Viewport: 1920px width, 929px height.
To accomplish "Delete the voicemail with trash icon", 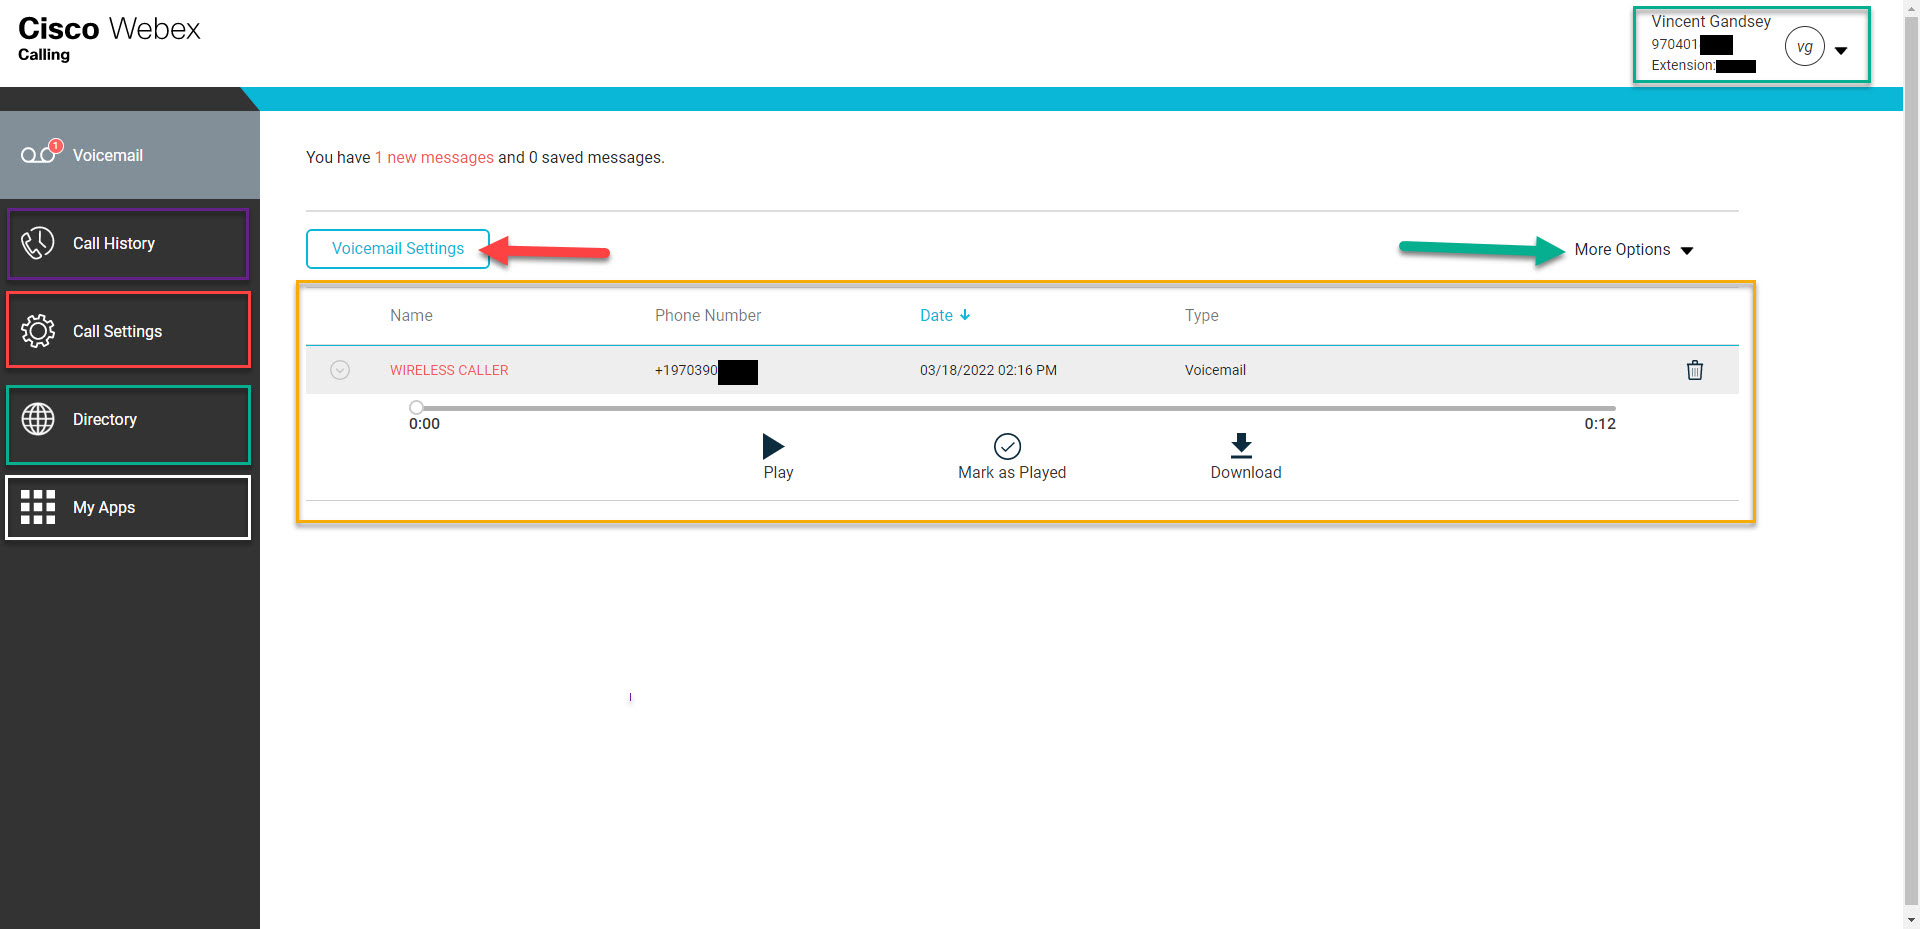I will pos(1695,370).
